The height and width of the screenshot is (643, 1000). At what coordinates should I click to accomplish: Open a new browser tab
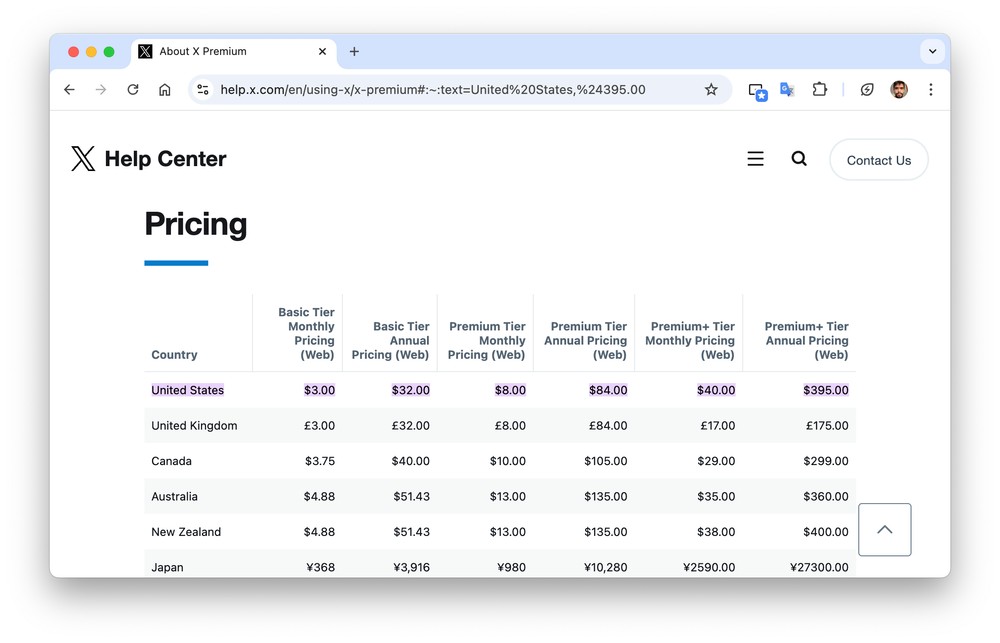click(x=354, y=52)
